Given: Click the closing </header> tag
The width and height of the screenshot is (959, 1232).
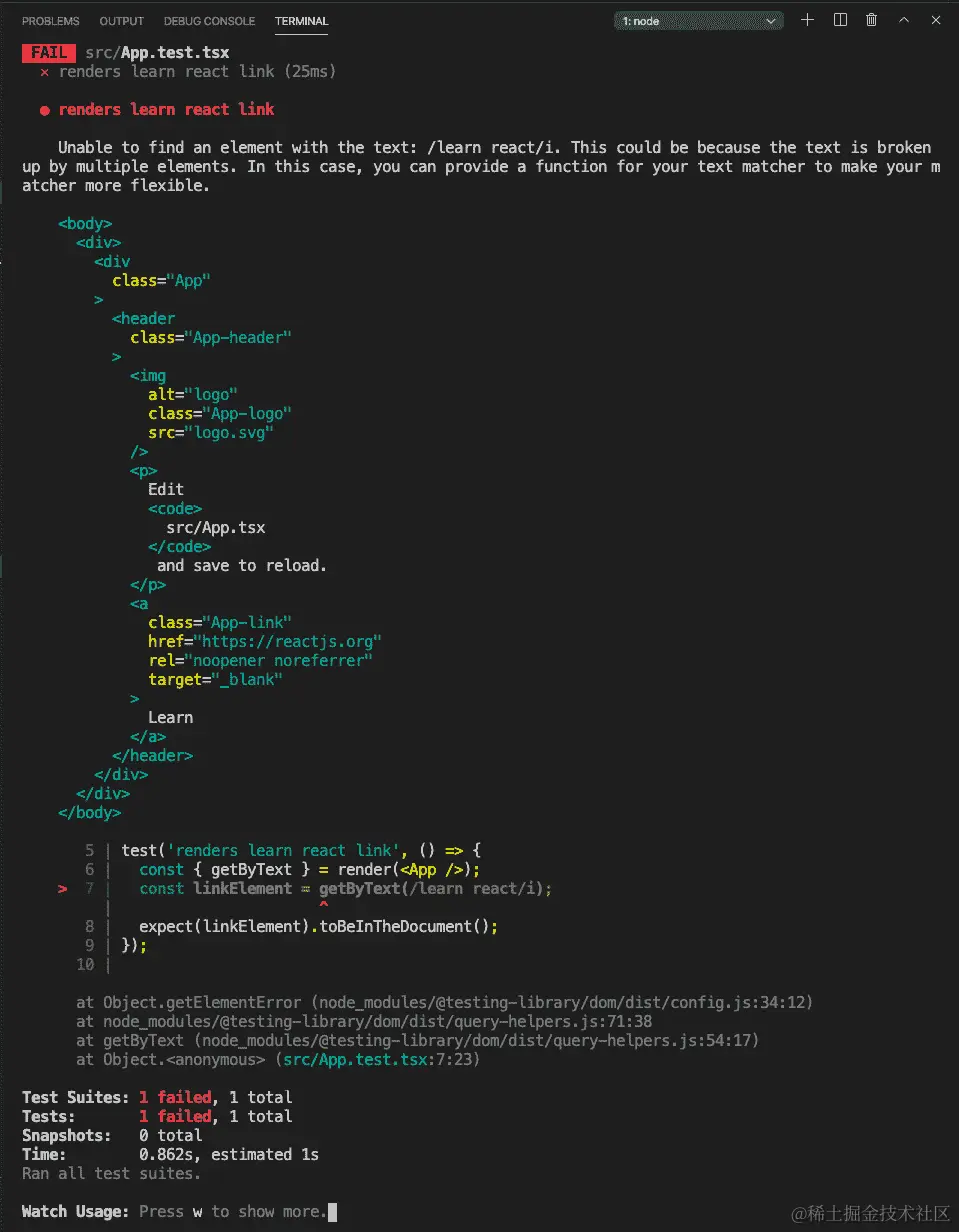Looking at the screenshot, I should coord(153,755).
